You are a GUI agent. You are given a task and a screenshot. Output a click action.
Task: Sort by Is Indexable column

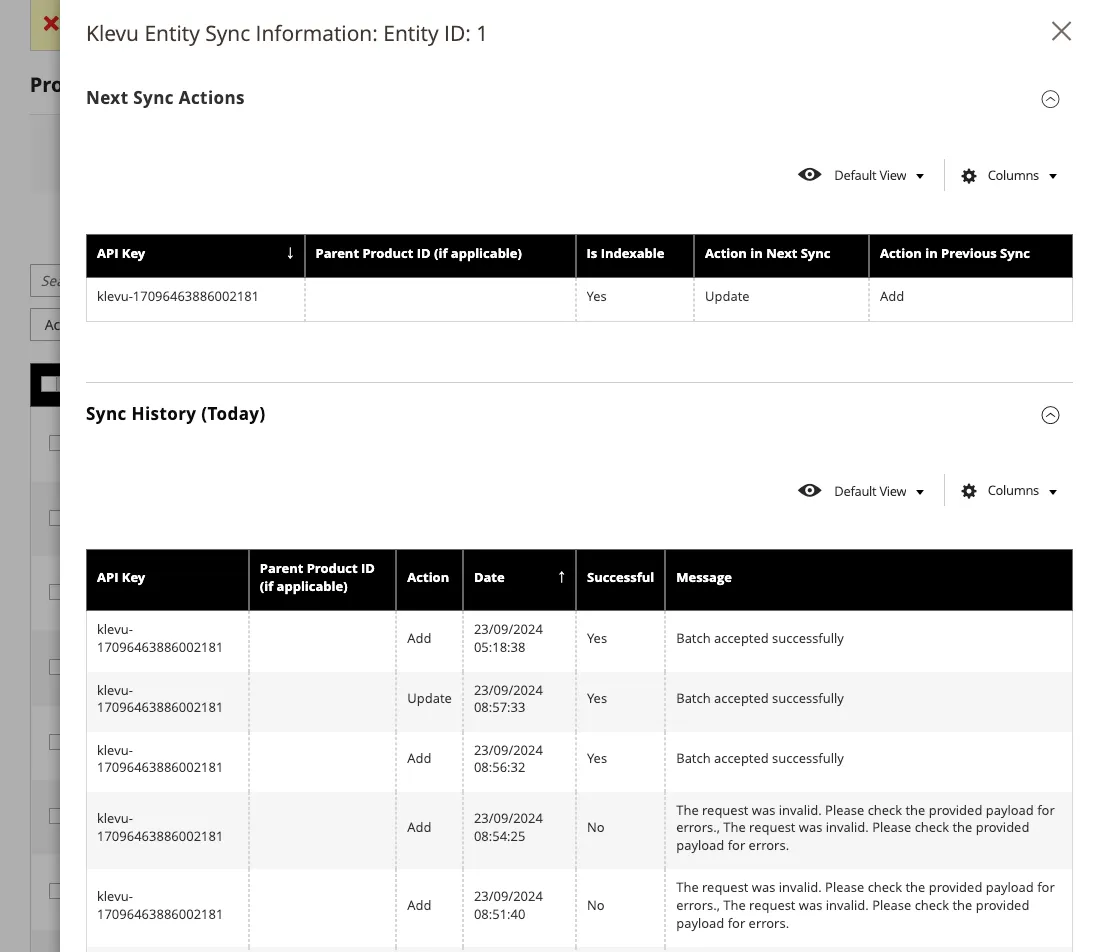(635, 254)
